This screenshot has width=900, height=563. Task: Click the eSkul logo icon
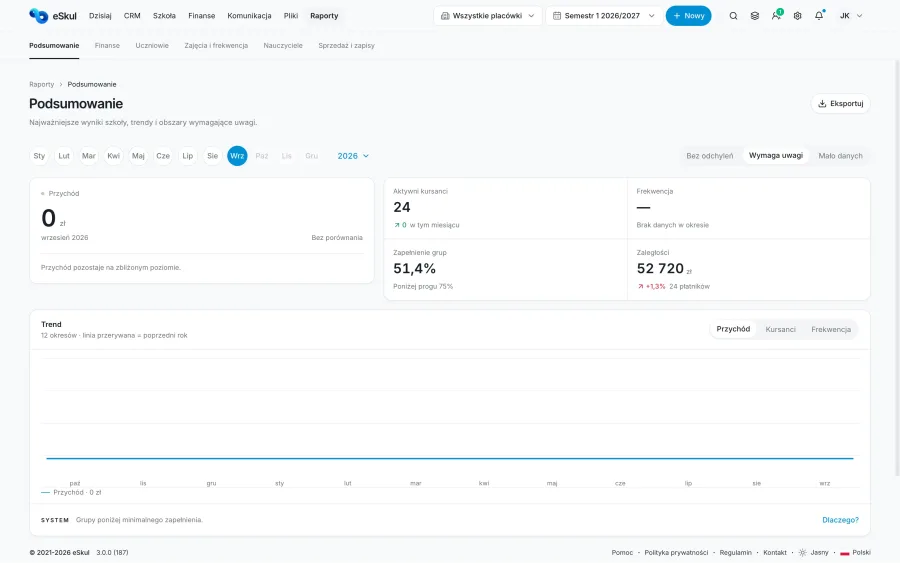(x=38, y=15)
